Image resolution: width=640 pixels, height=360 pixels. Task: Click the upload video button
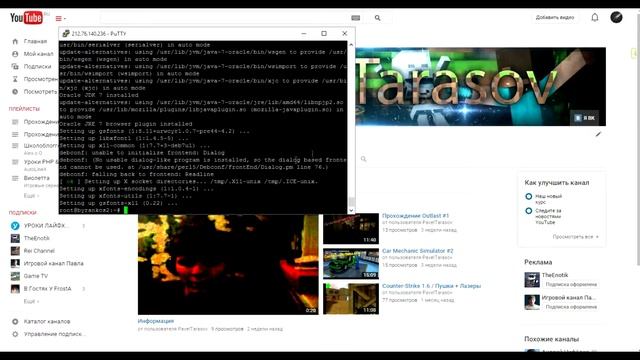[x=555, y=18]
